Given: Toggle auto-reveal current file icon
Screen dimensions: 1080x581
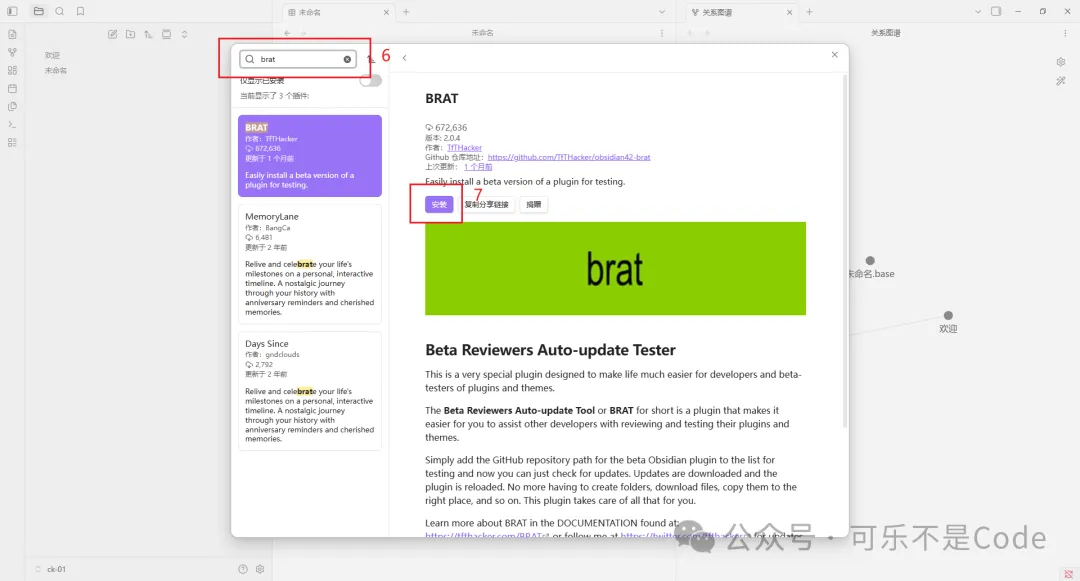Looking at the screenshot, I should pos(166,34).
